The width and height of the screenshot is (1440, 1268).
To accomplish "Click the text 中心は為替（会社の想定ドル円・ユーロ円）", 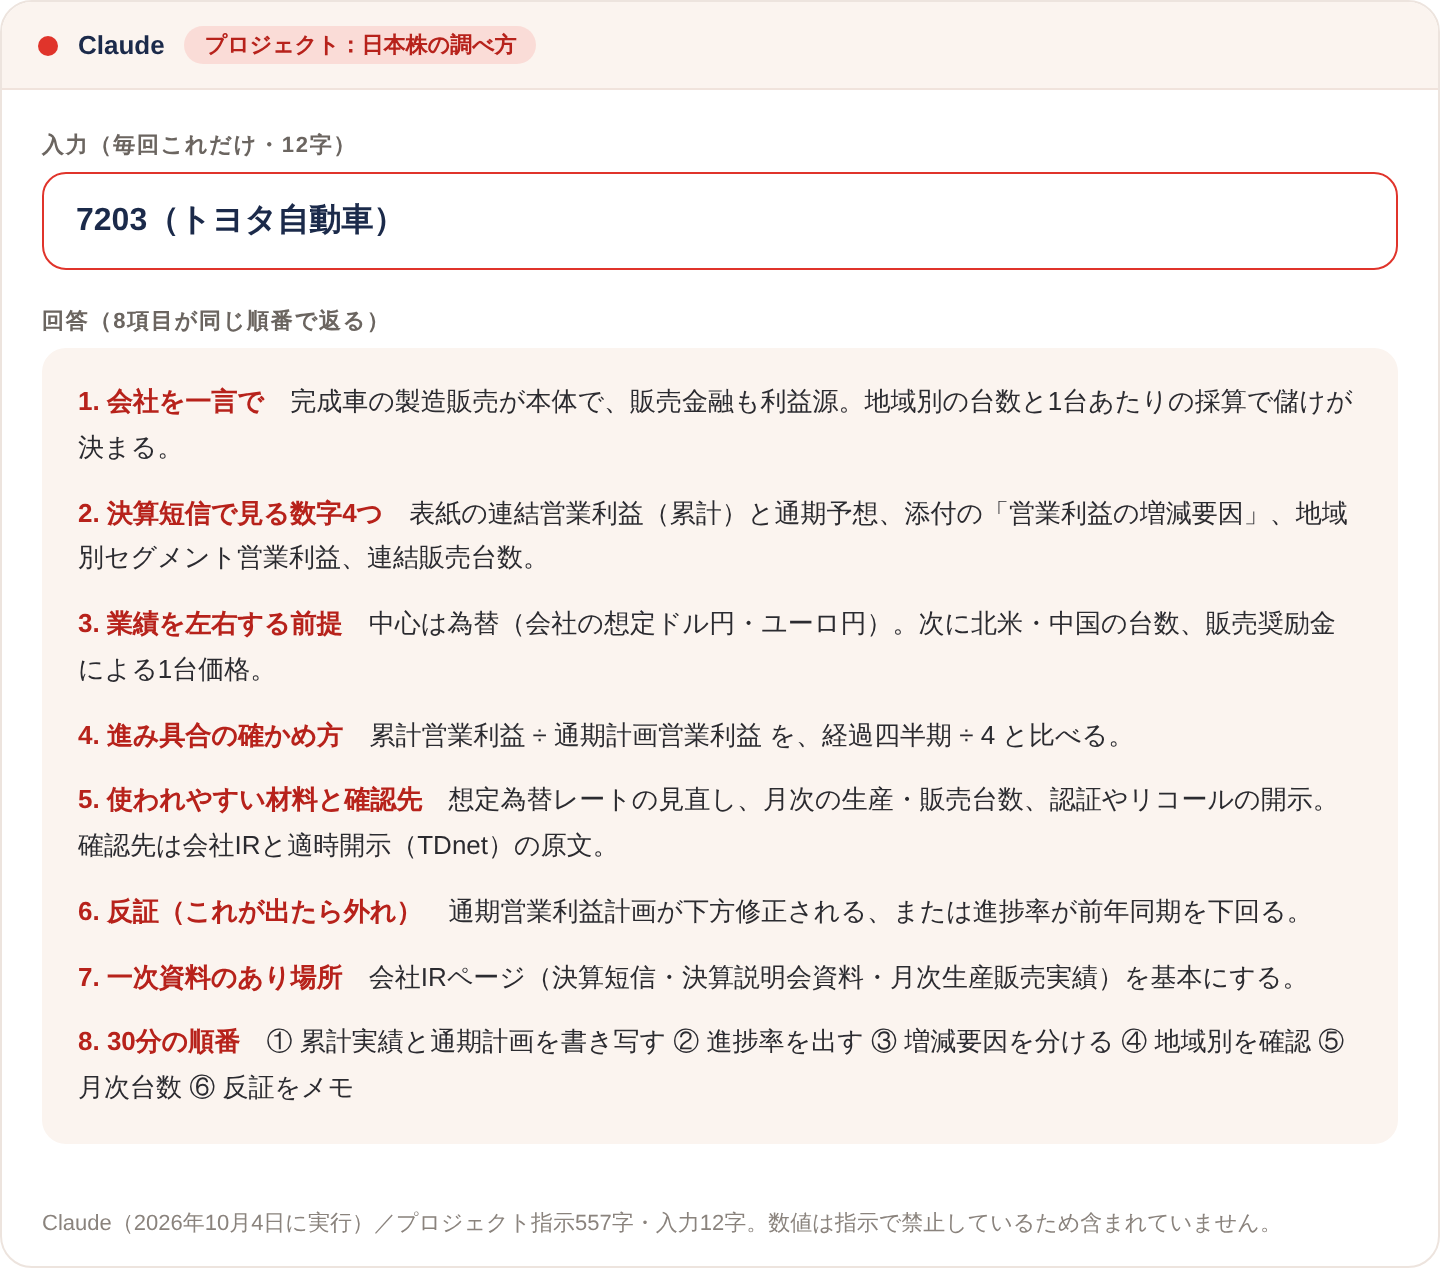I will [x=631, y=624].
